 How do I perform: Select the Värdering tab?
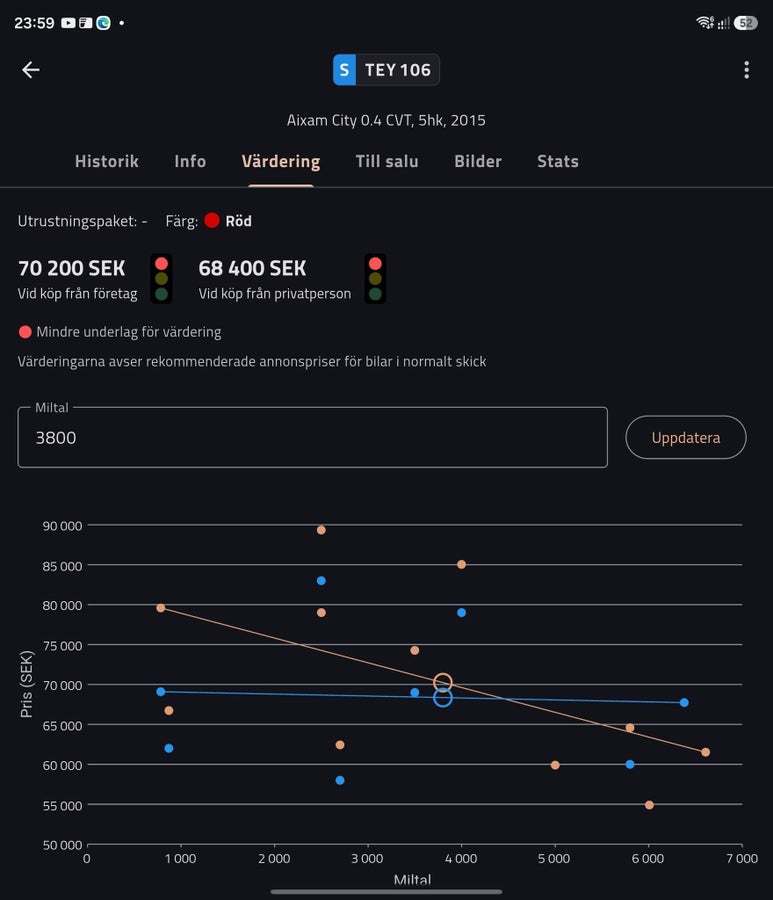point(281,161)
